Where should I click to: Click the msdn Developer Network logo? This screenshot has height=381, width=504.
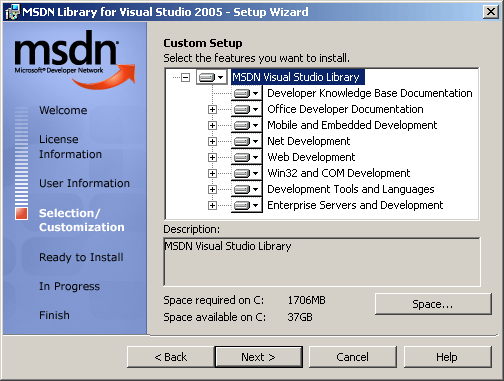coord(75,59)
